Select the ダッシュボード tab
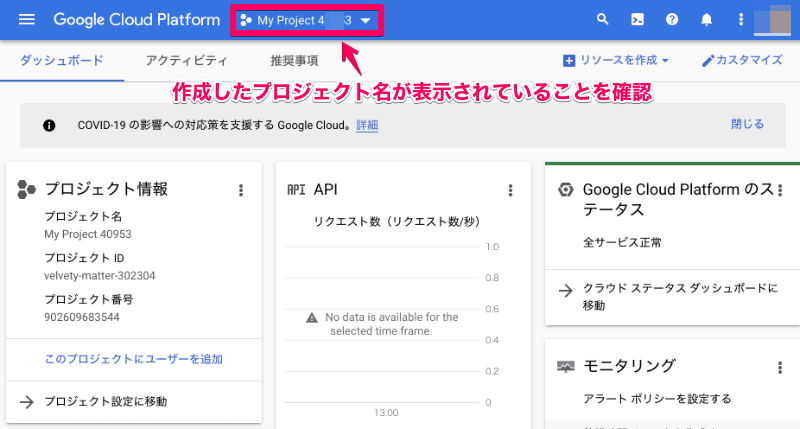Viewport: 800px width, 429px height. pyautogui.click(x=61, y=60)
